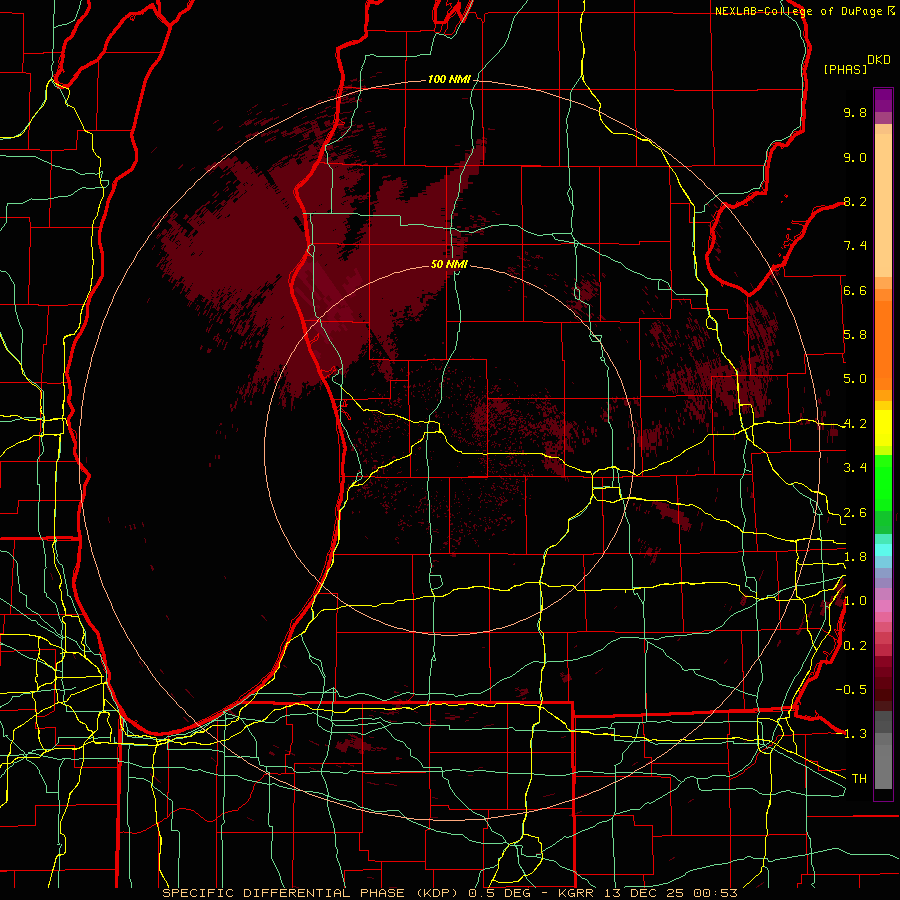The width and height of the screenshot is (900, 900).
Task: Click the KGRR radar site identifier
Action: 578,893
